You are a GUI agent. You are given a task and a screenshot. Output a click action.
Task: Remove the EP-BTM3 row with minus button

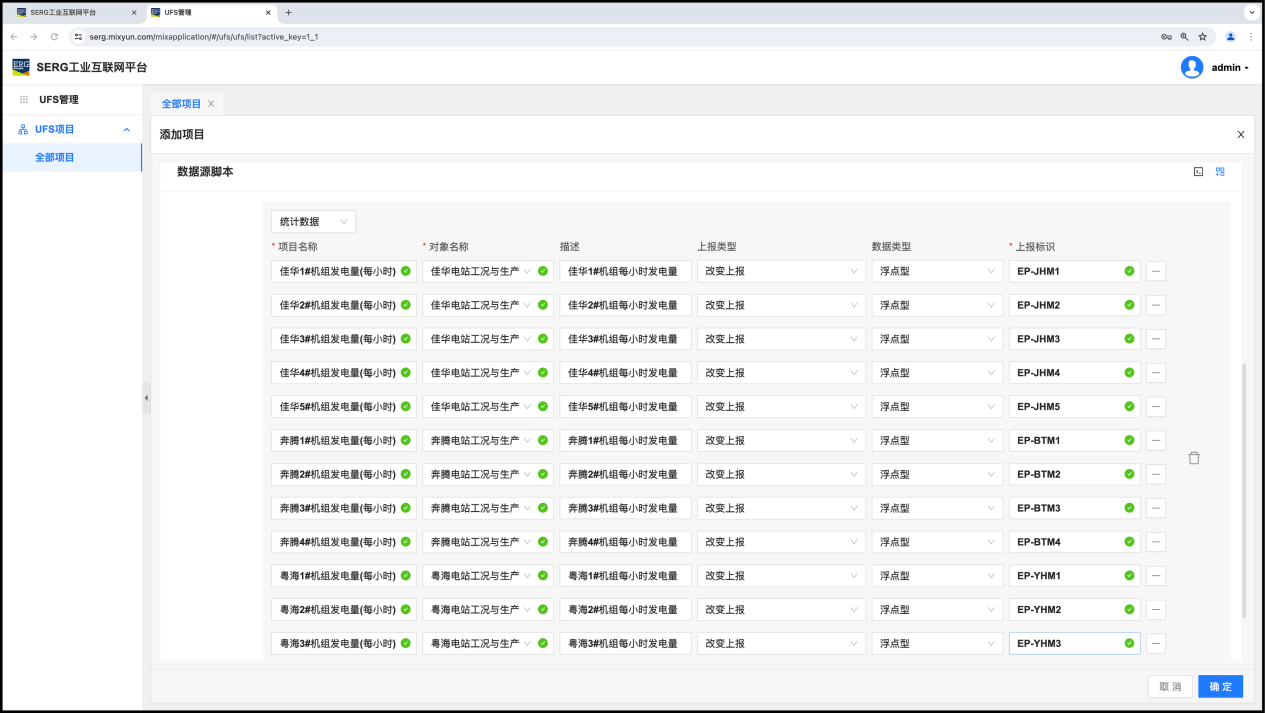(x=1156, y=508)
